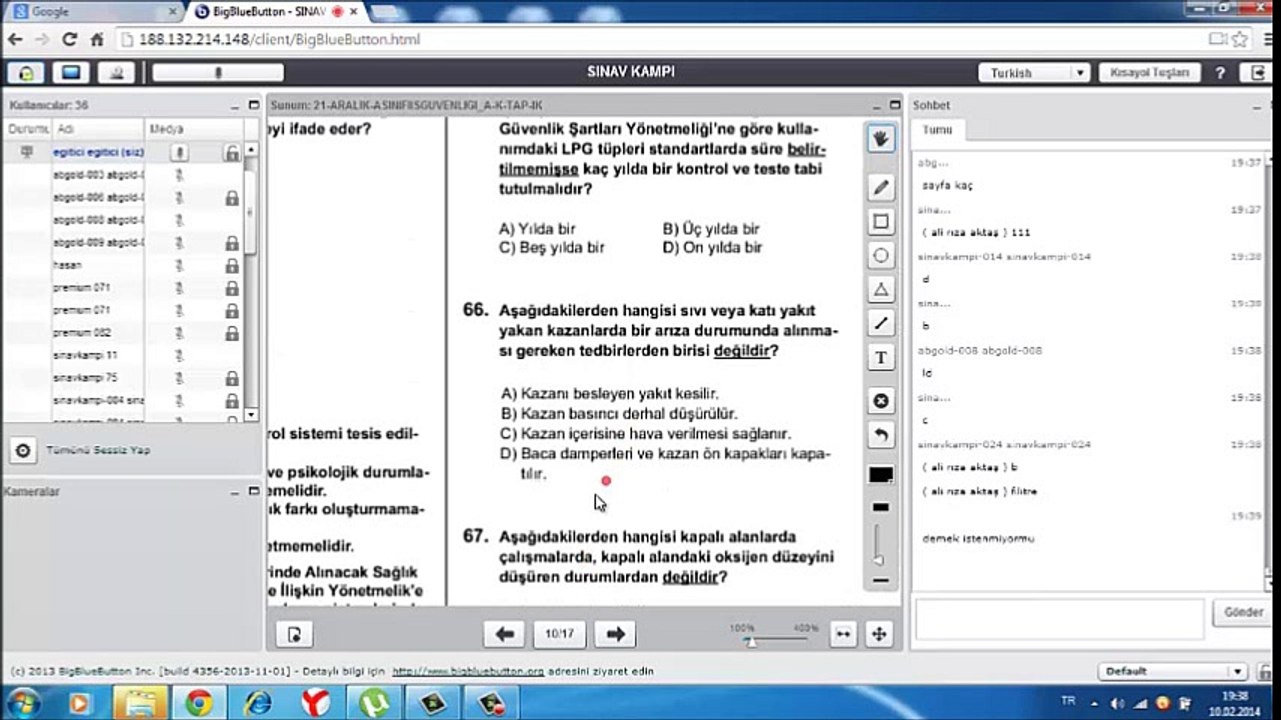
Task: Sort users by the Adı column
Action: 98,130
